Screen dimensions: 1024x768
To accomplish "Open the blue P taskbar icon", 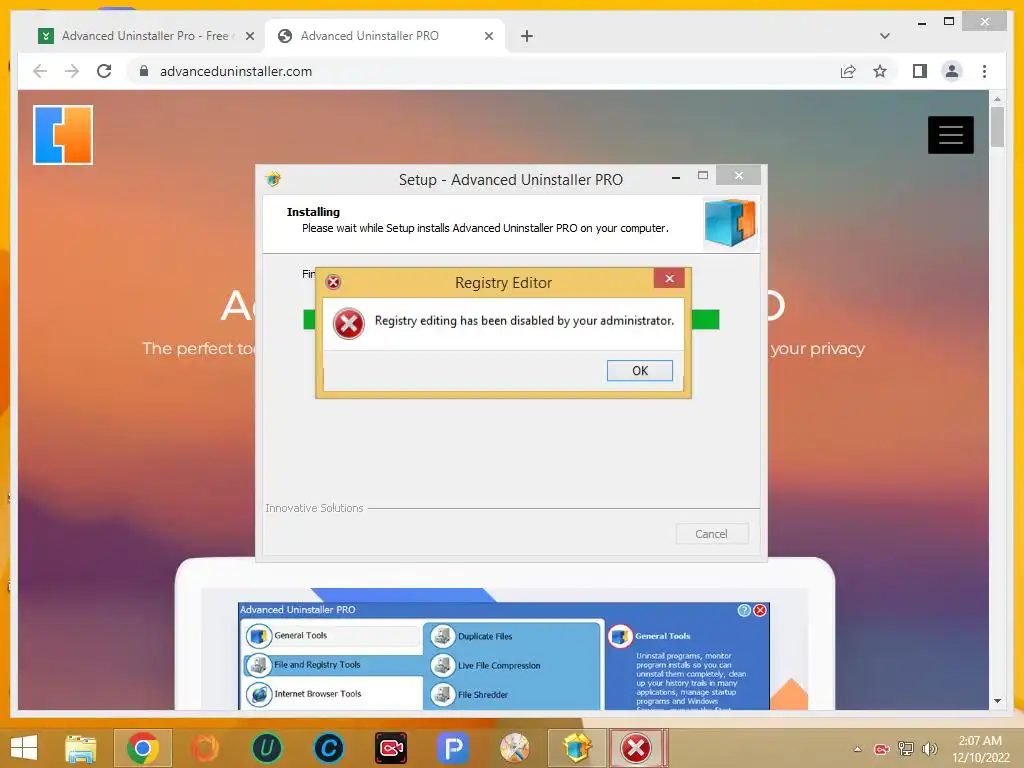I will coord(453,748).
